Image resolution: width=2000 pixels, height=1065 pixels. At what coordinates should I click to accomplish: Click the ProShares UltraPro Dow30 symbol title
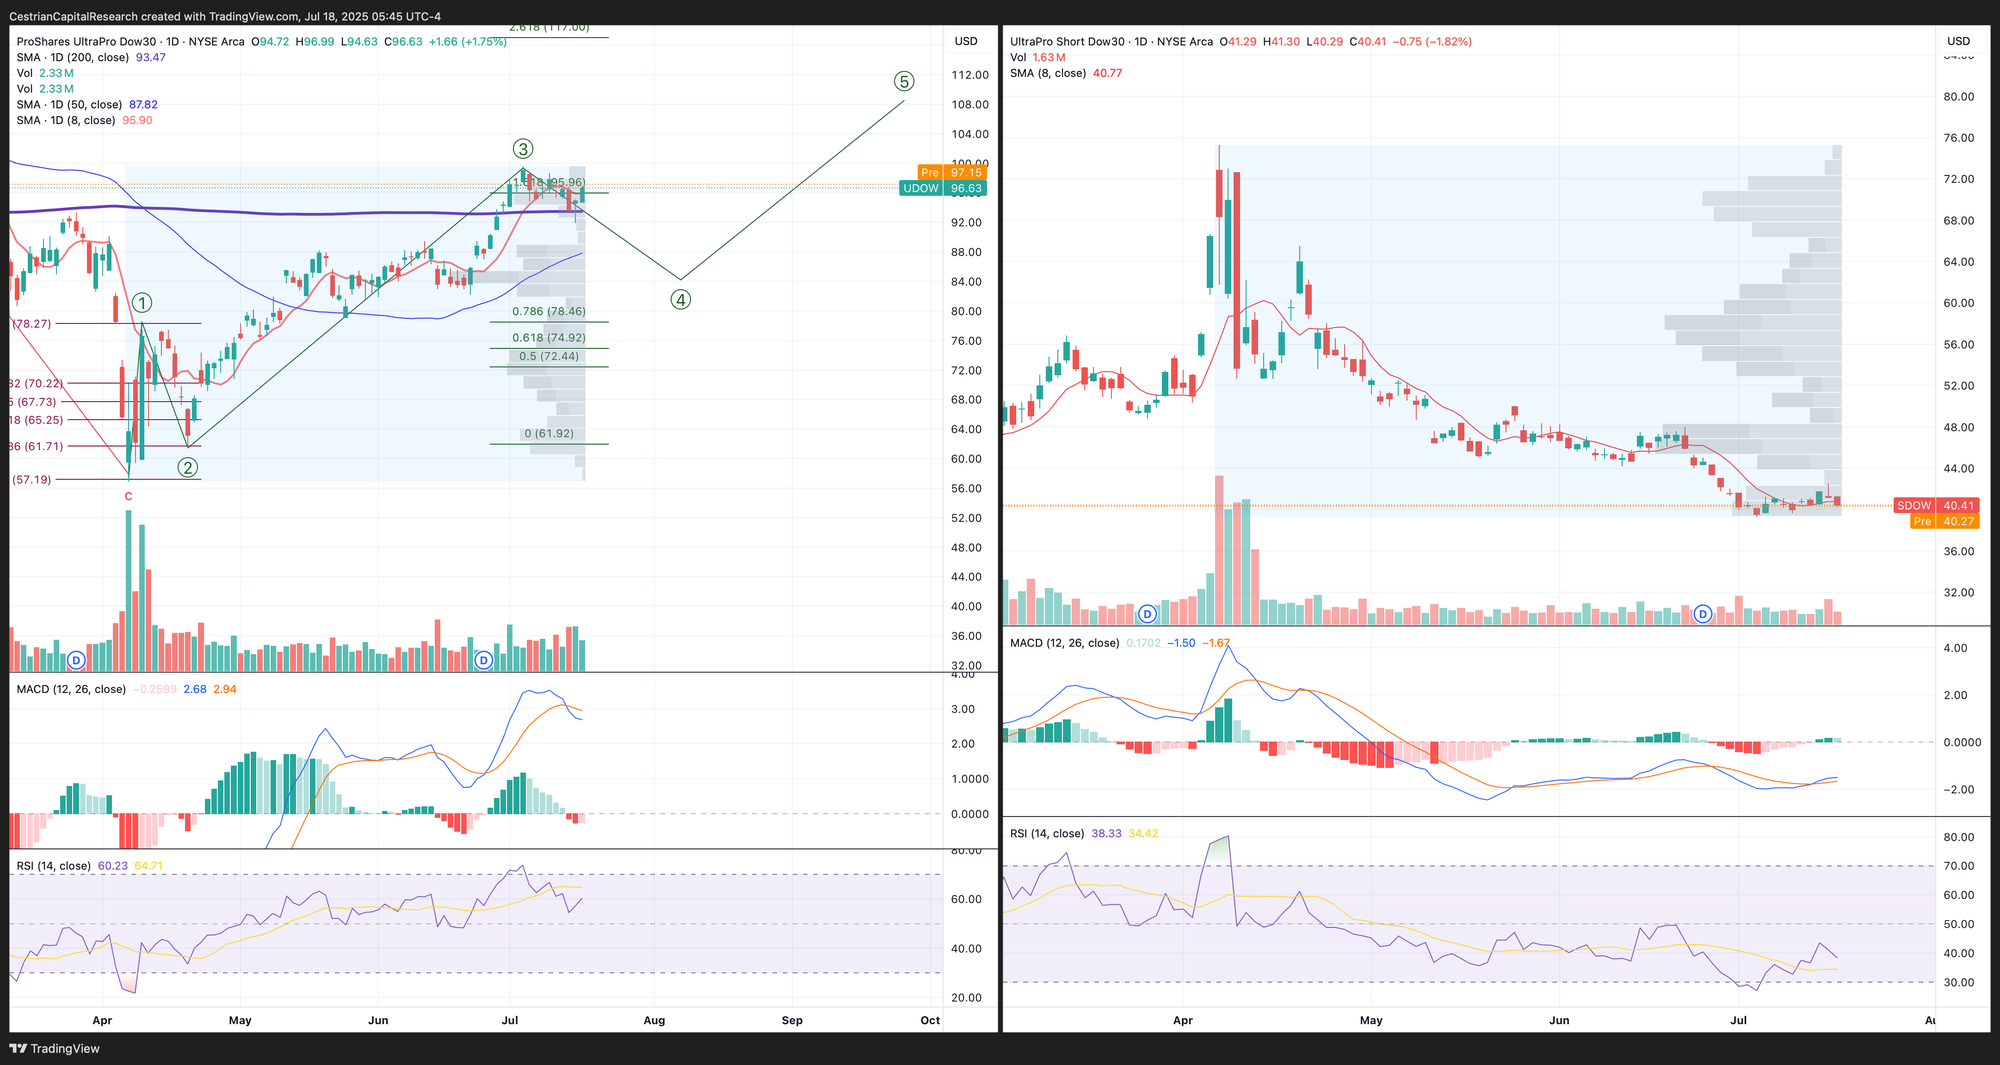[130, 42]
